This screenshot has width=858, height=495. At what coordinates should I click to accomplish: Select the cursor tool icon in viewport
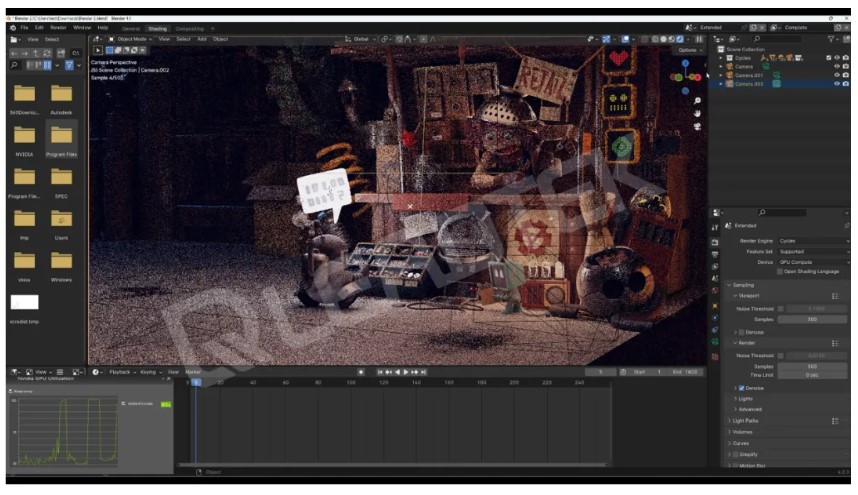(x=98, y=49)
